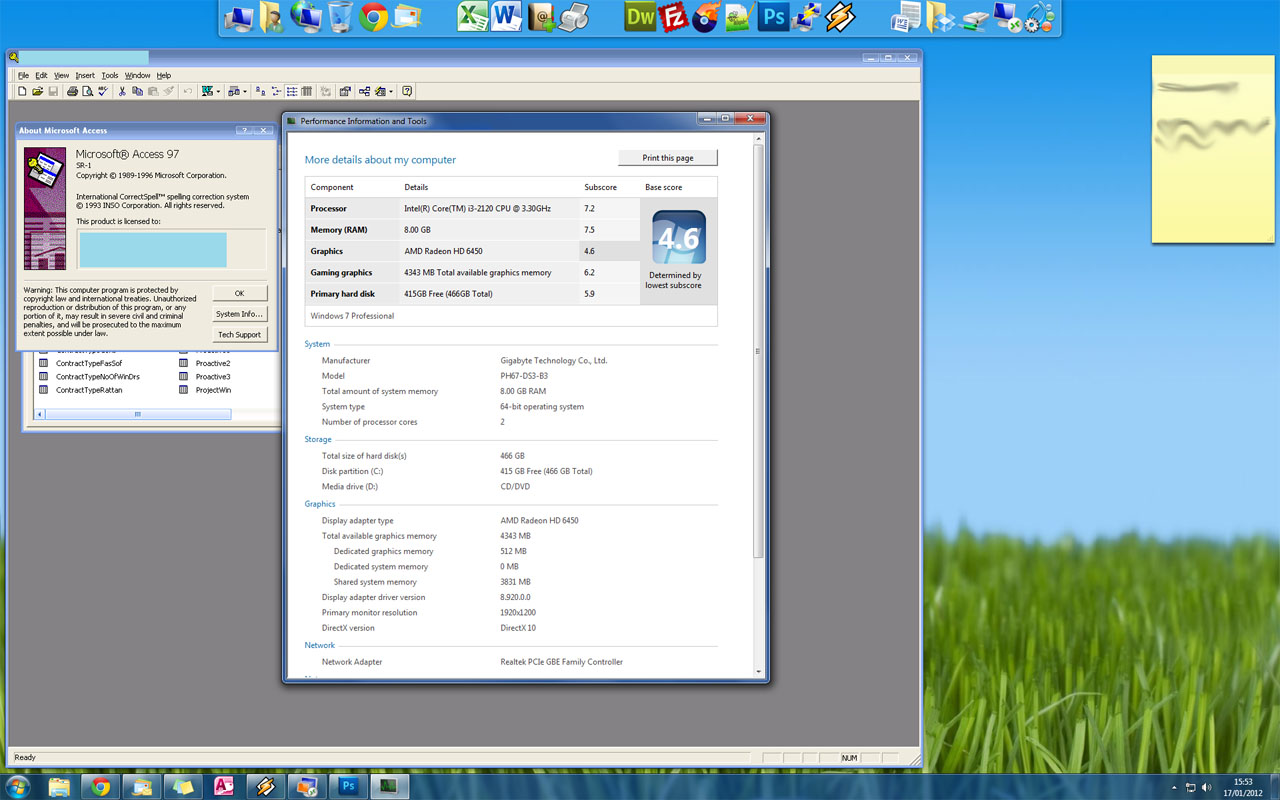
Task: Launch Winamp from the top dock
Action: click(x=840, y=17)
